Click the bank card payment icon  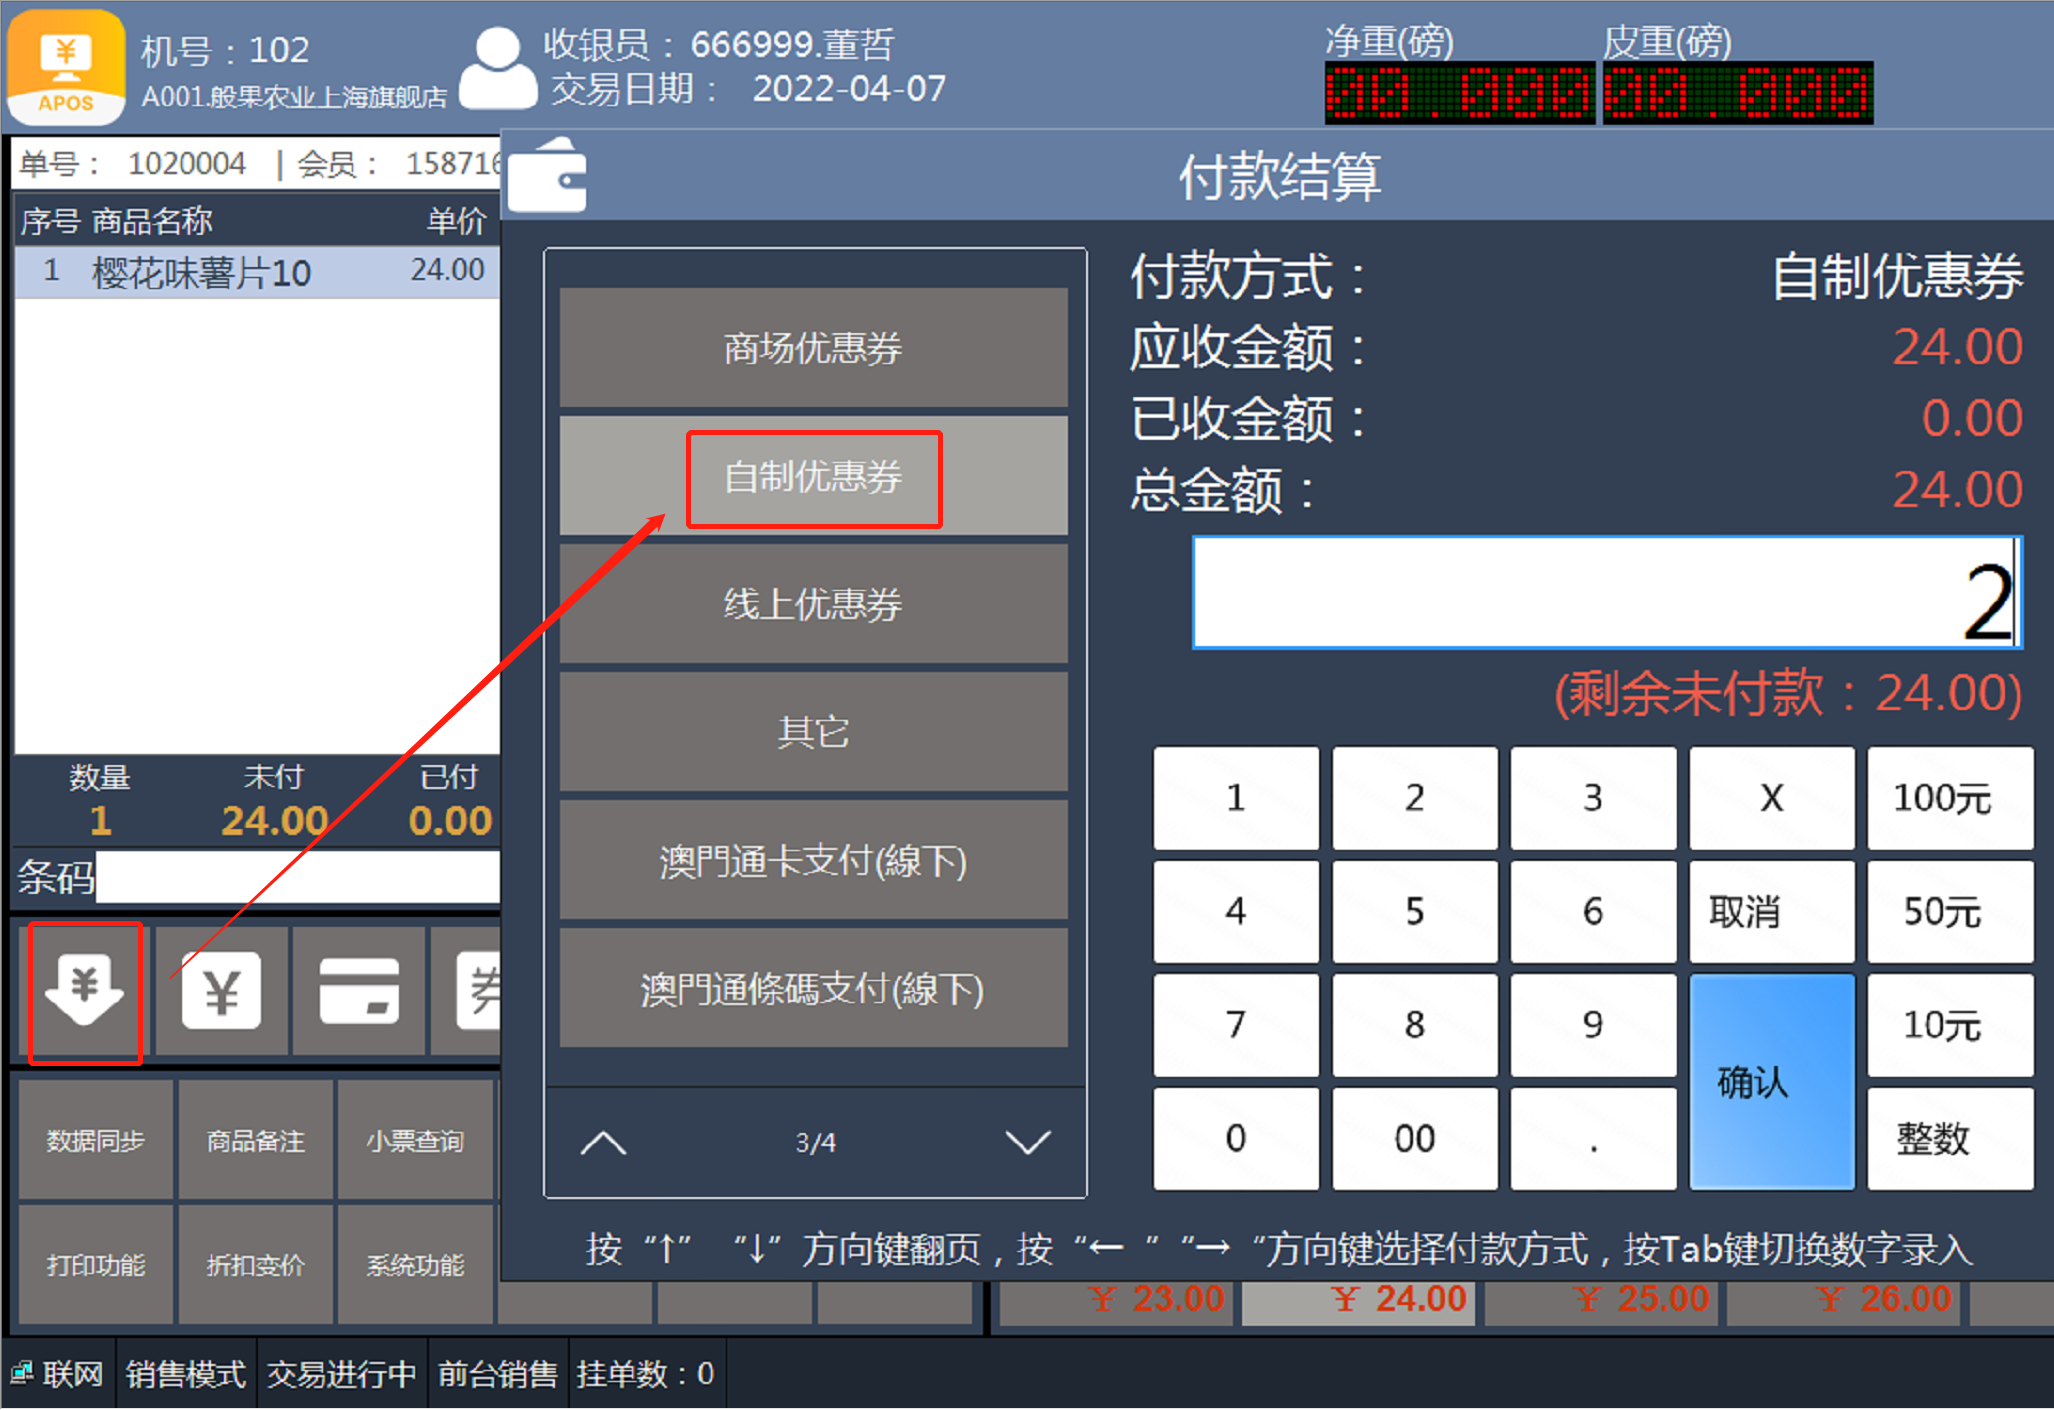click(359, 991)
